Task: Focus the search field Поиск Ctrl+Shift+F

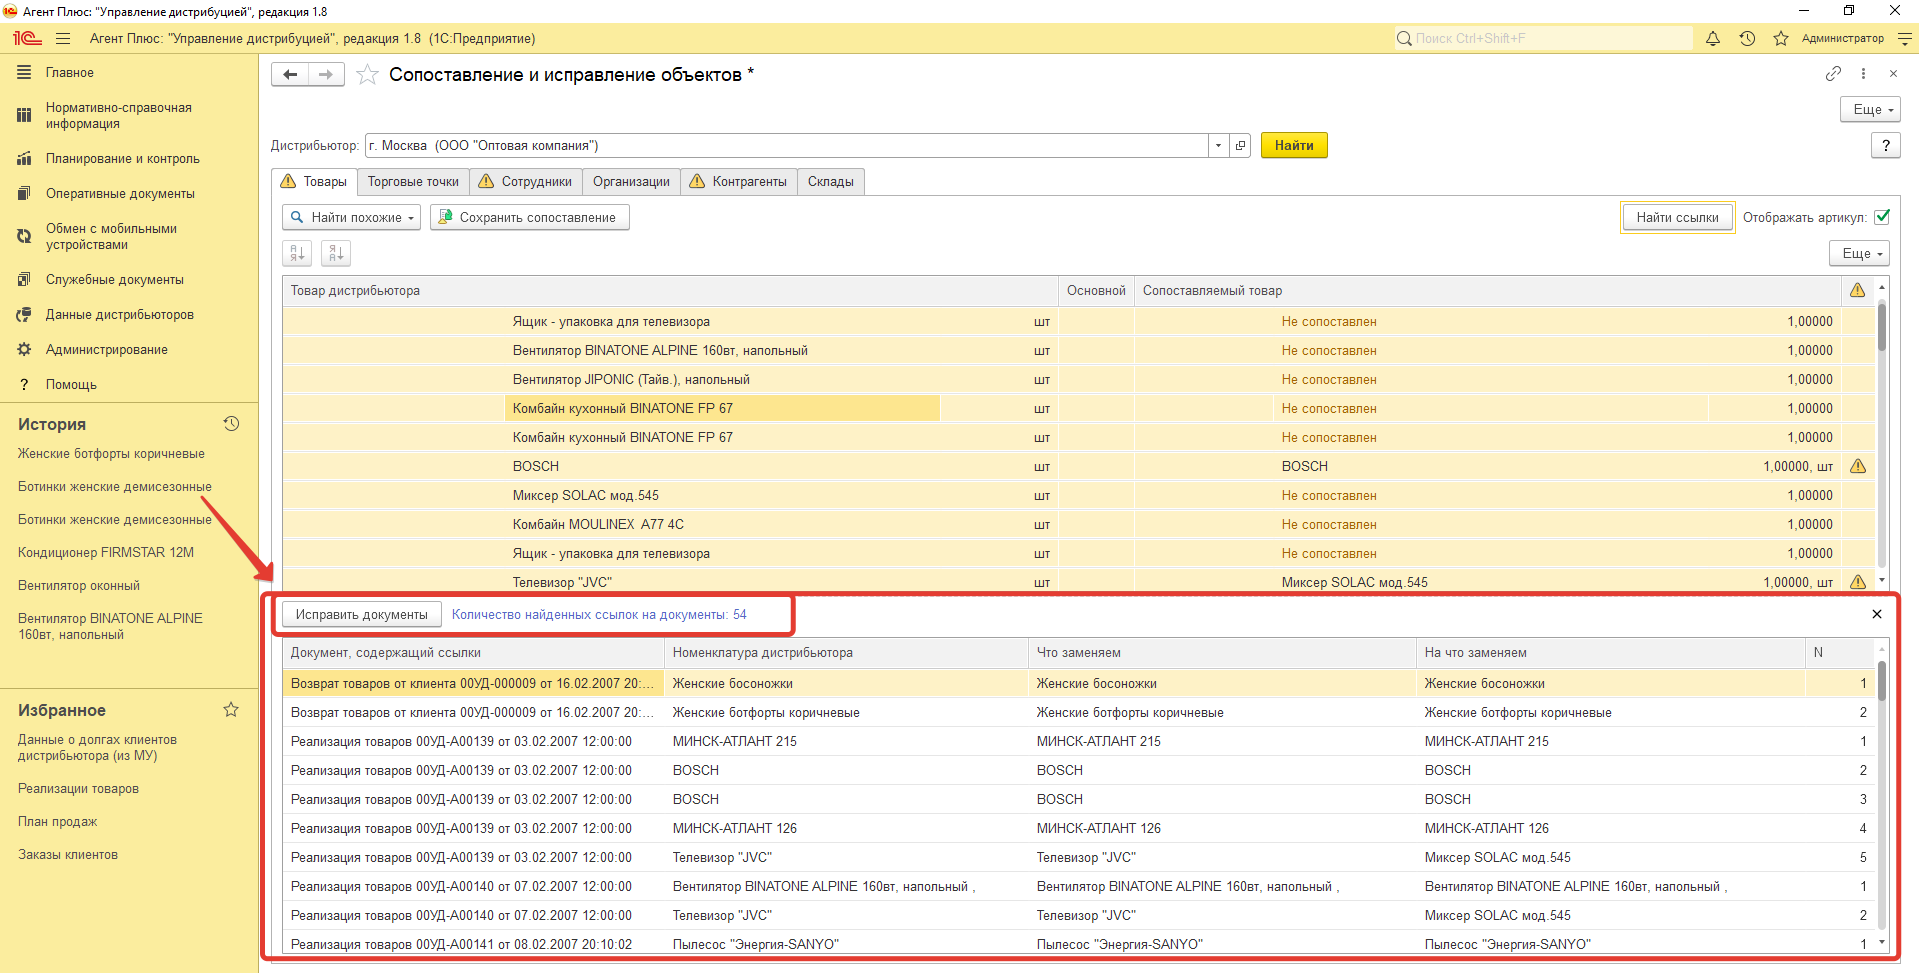Action: pos(1544,39)
